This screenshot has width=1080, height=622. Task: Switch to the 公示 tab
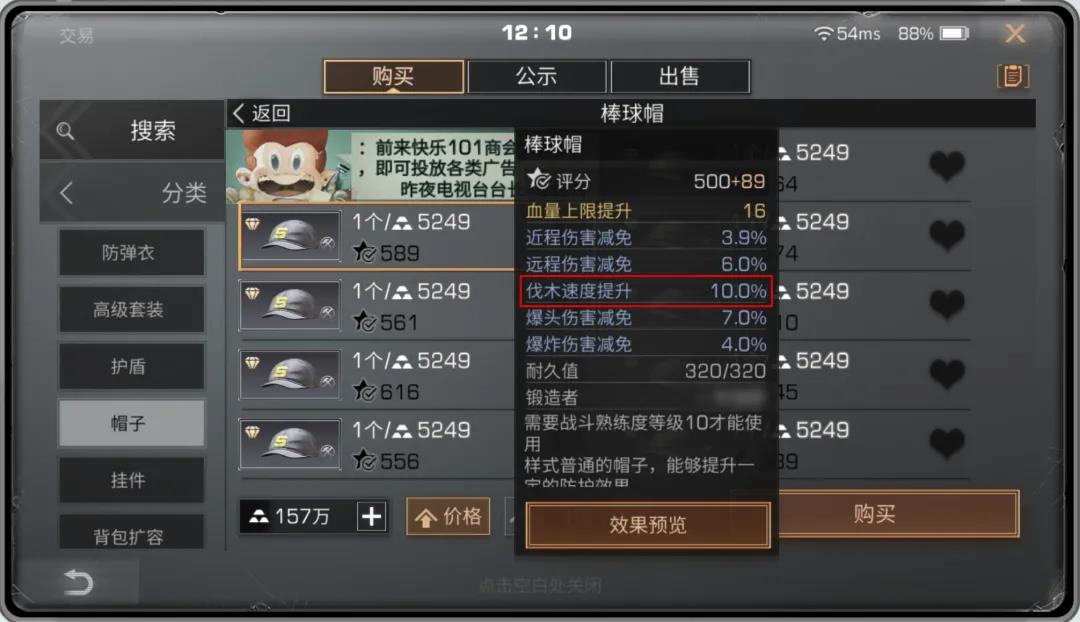[537, 76]
